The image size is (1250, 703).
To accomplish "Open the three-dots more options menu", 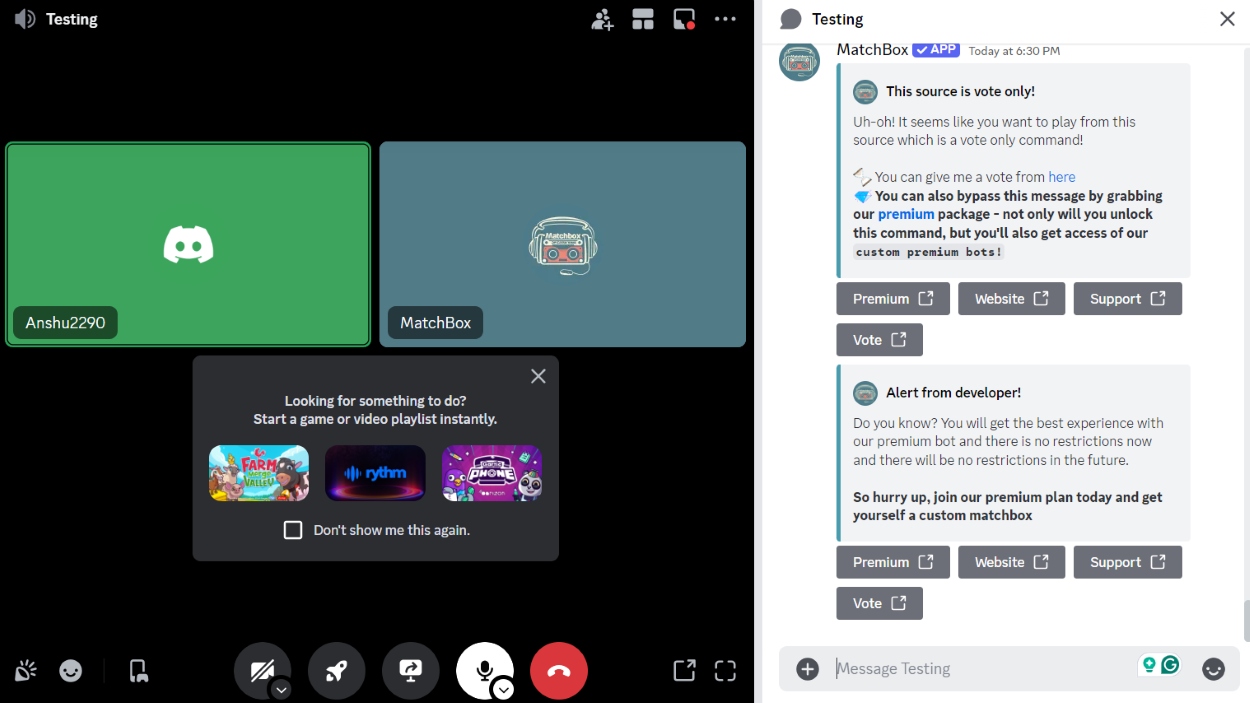I will click(x=725, y=19).
